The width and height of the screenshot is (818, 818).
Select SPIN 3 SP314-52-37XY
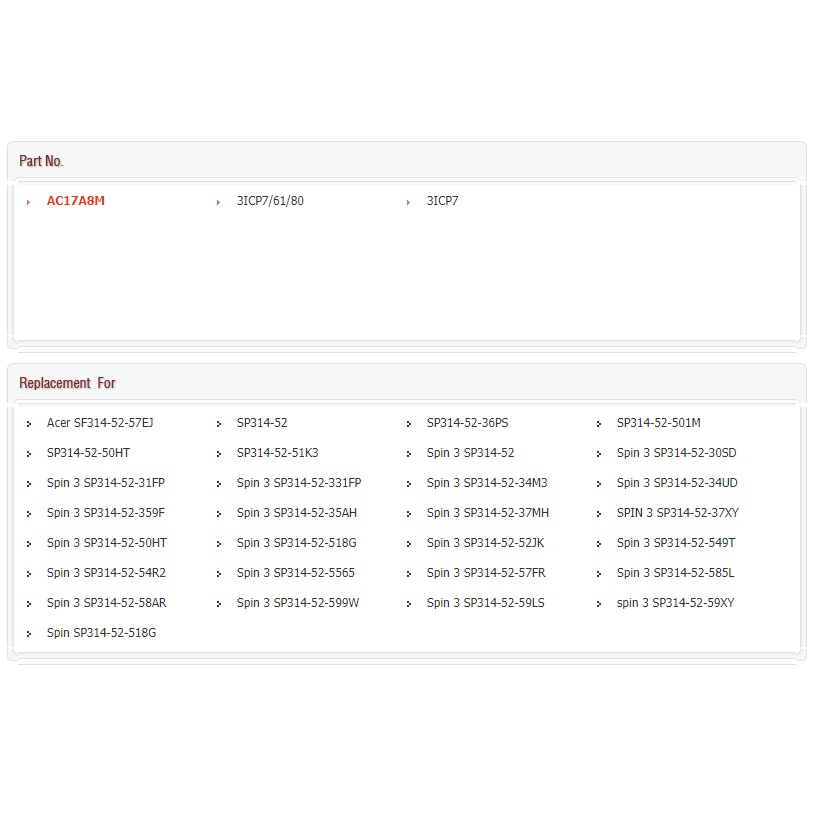[x=678, y=513]
